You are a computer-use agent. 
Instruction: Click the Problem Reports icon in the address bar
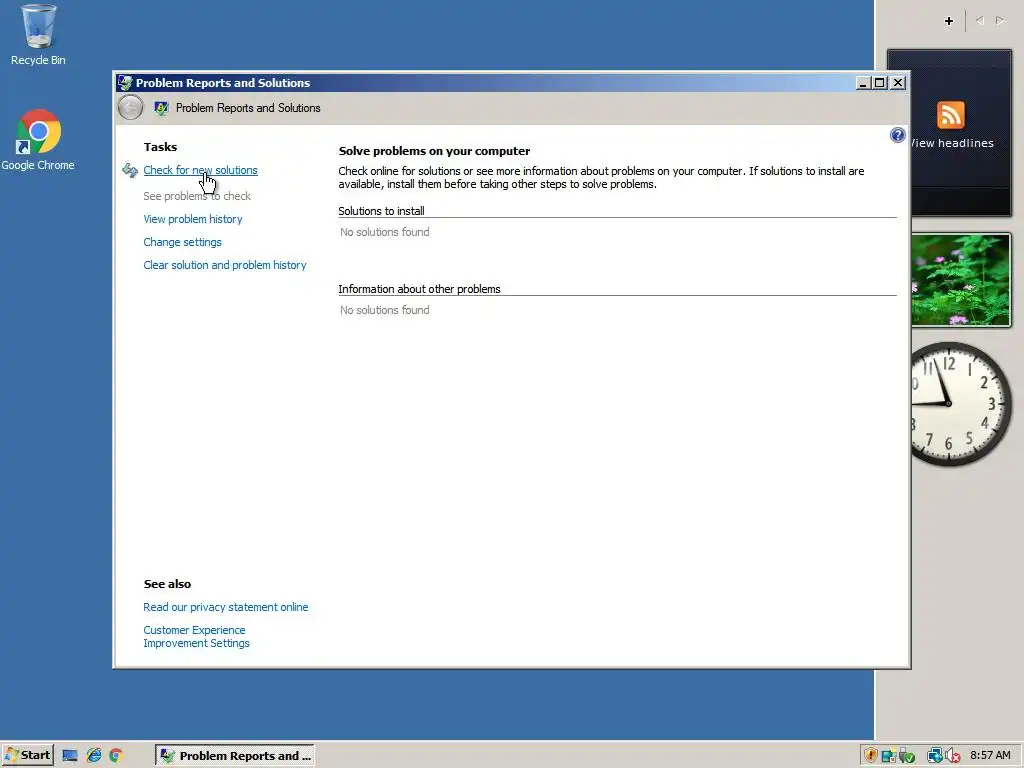pos(161,108)
